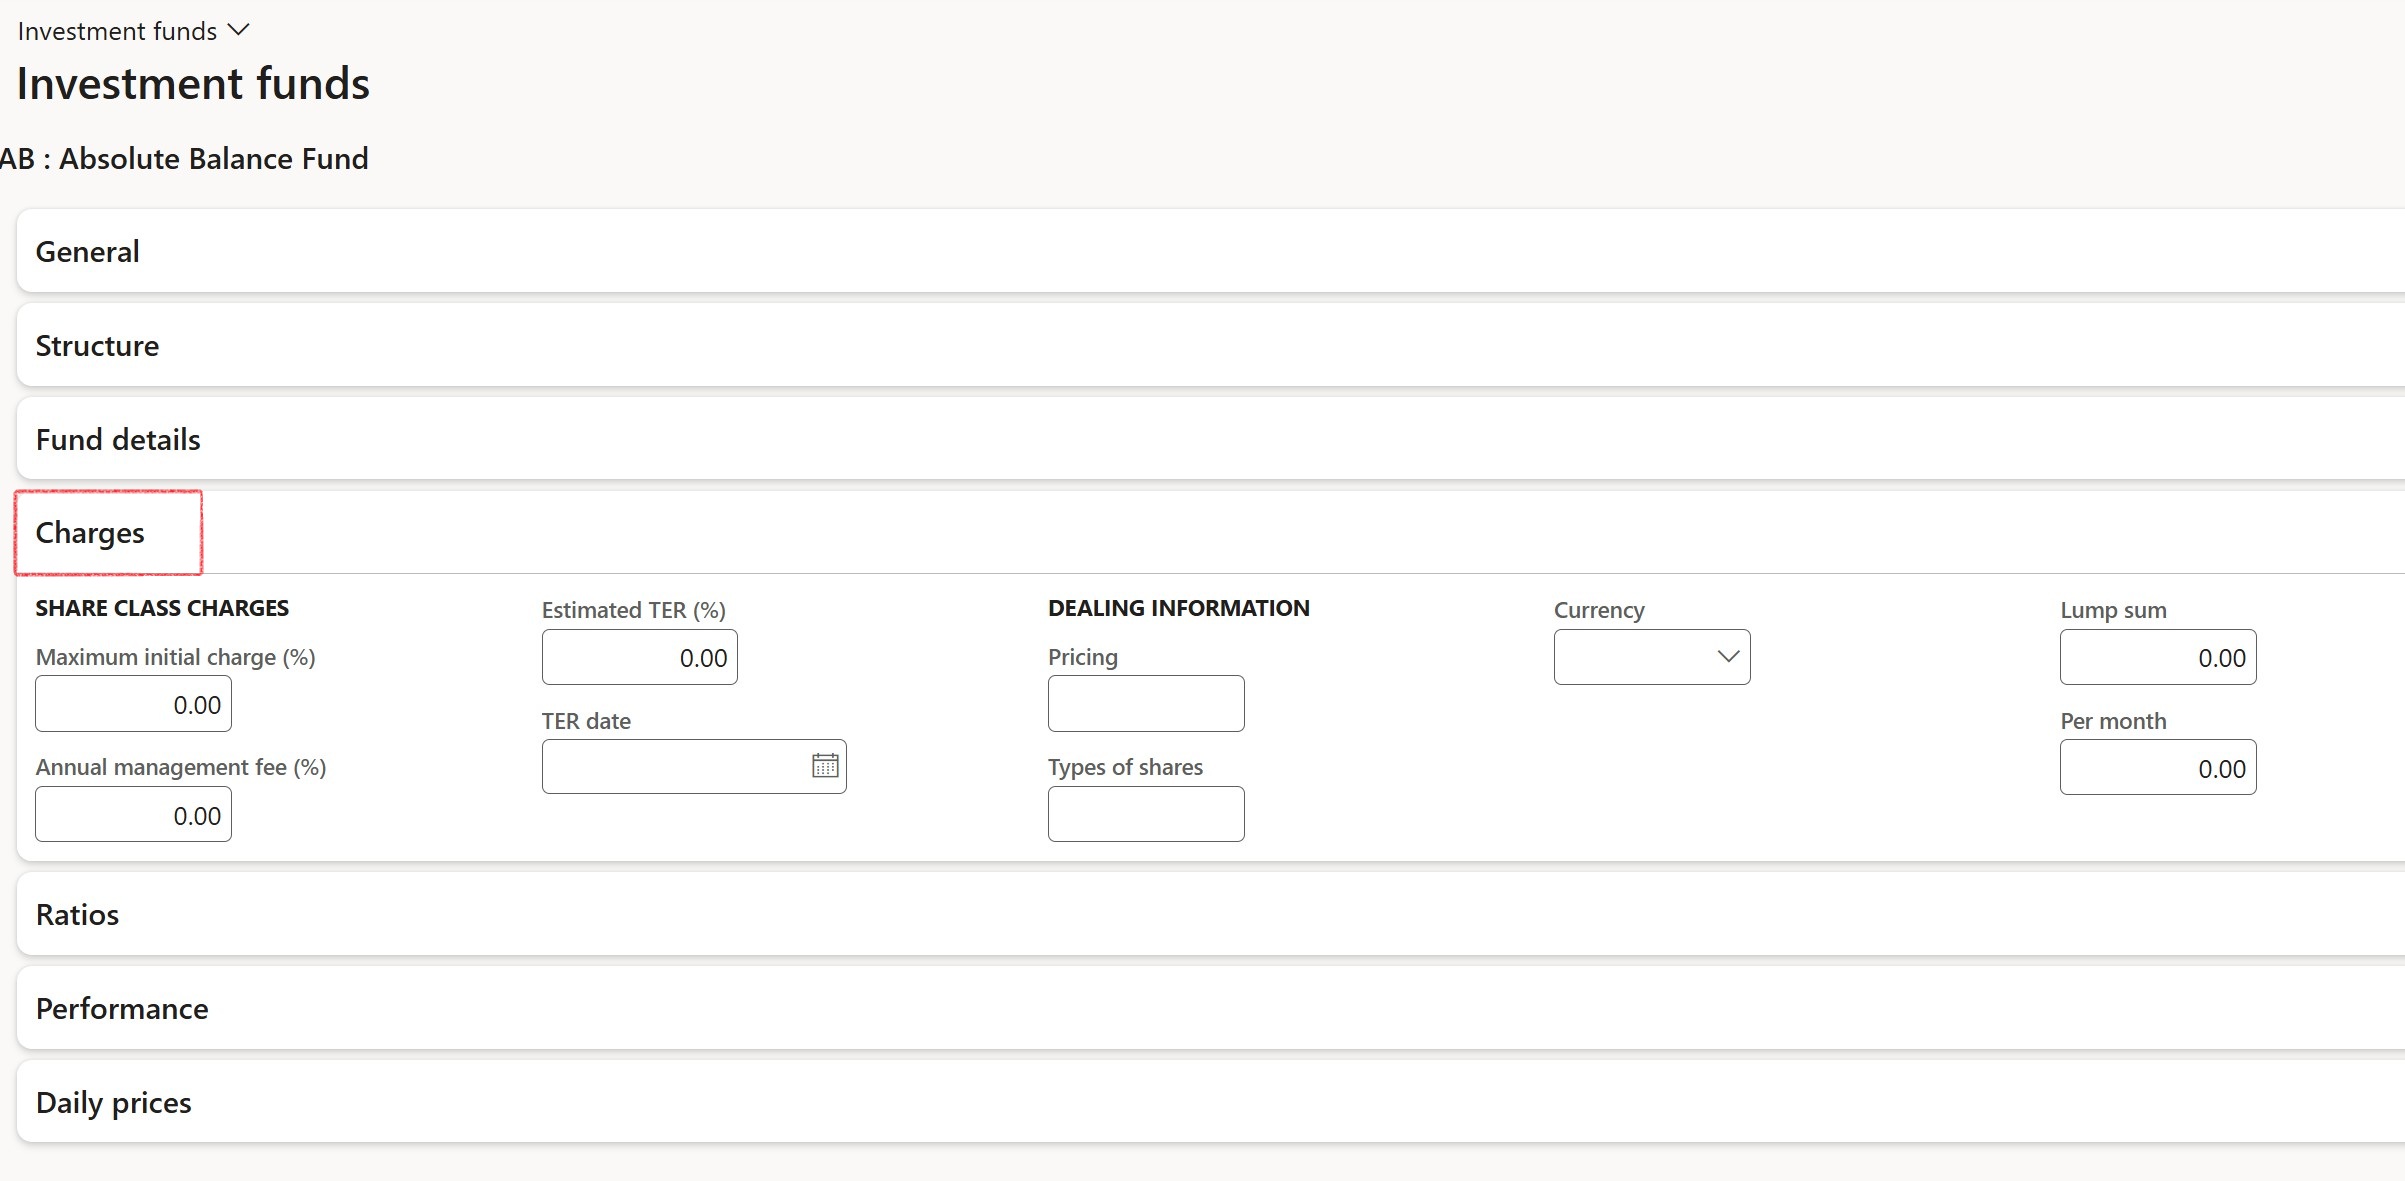Click the Annual management fee (%) field
The image size is (2405, 1181).
133,814
